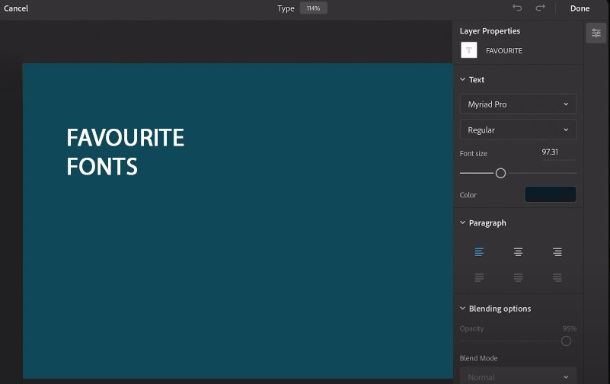The width and height of the screenshot is (610, 384).
Task: Select justify center paragraph icon
Action: (x=518, y=277)
